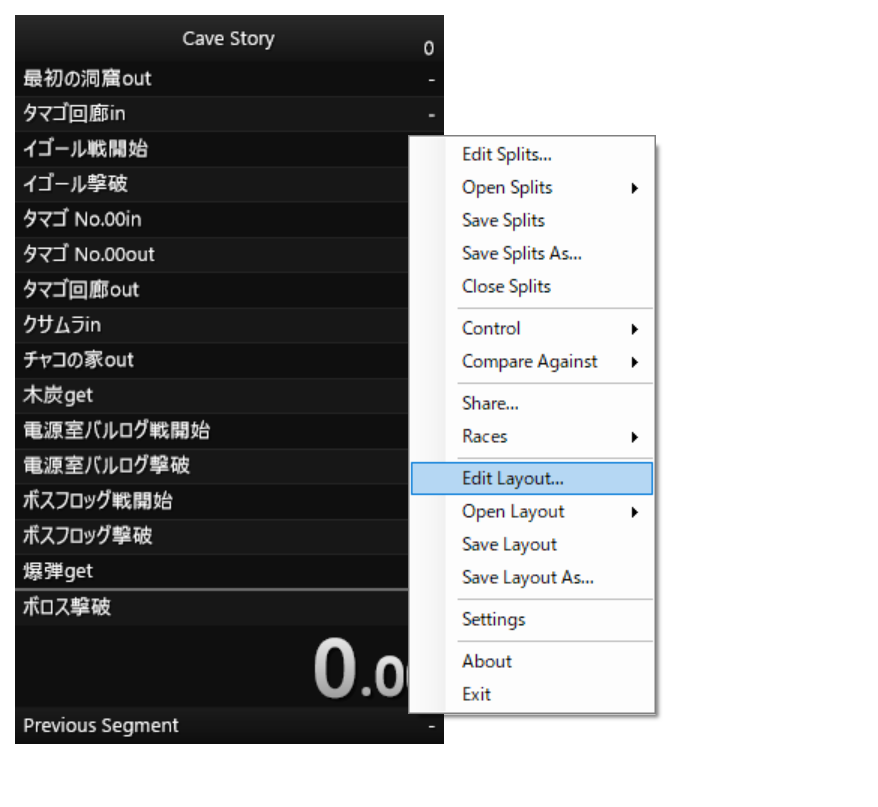Click Close Splits menu entry
The width and height of the screenshot is (878, 807).
click(532, 287)
